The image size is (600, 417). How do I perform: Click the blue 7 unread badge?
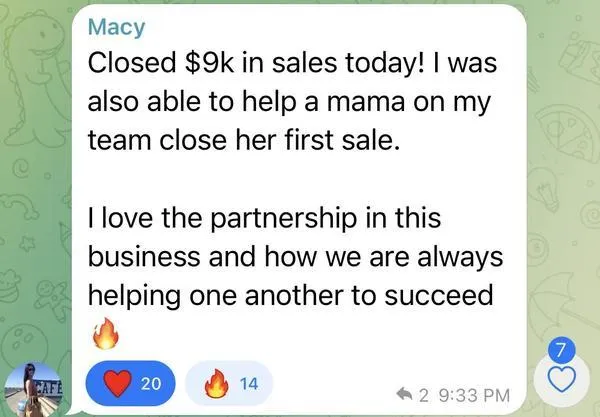562,351
